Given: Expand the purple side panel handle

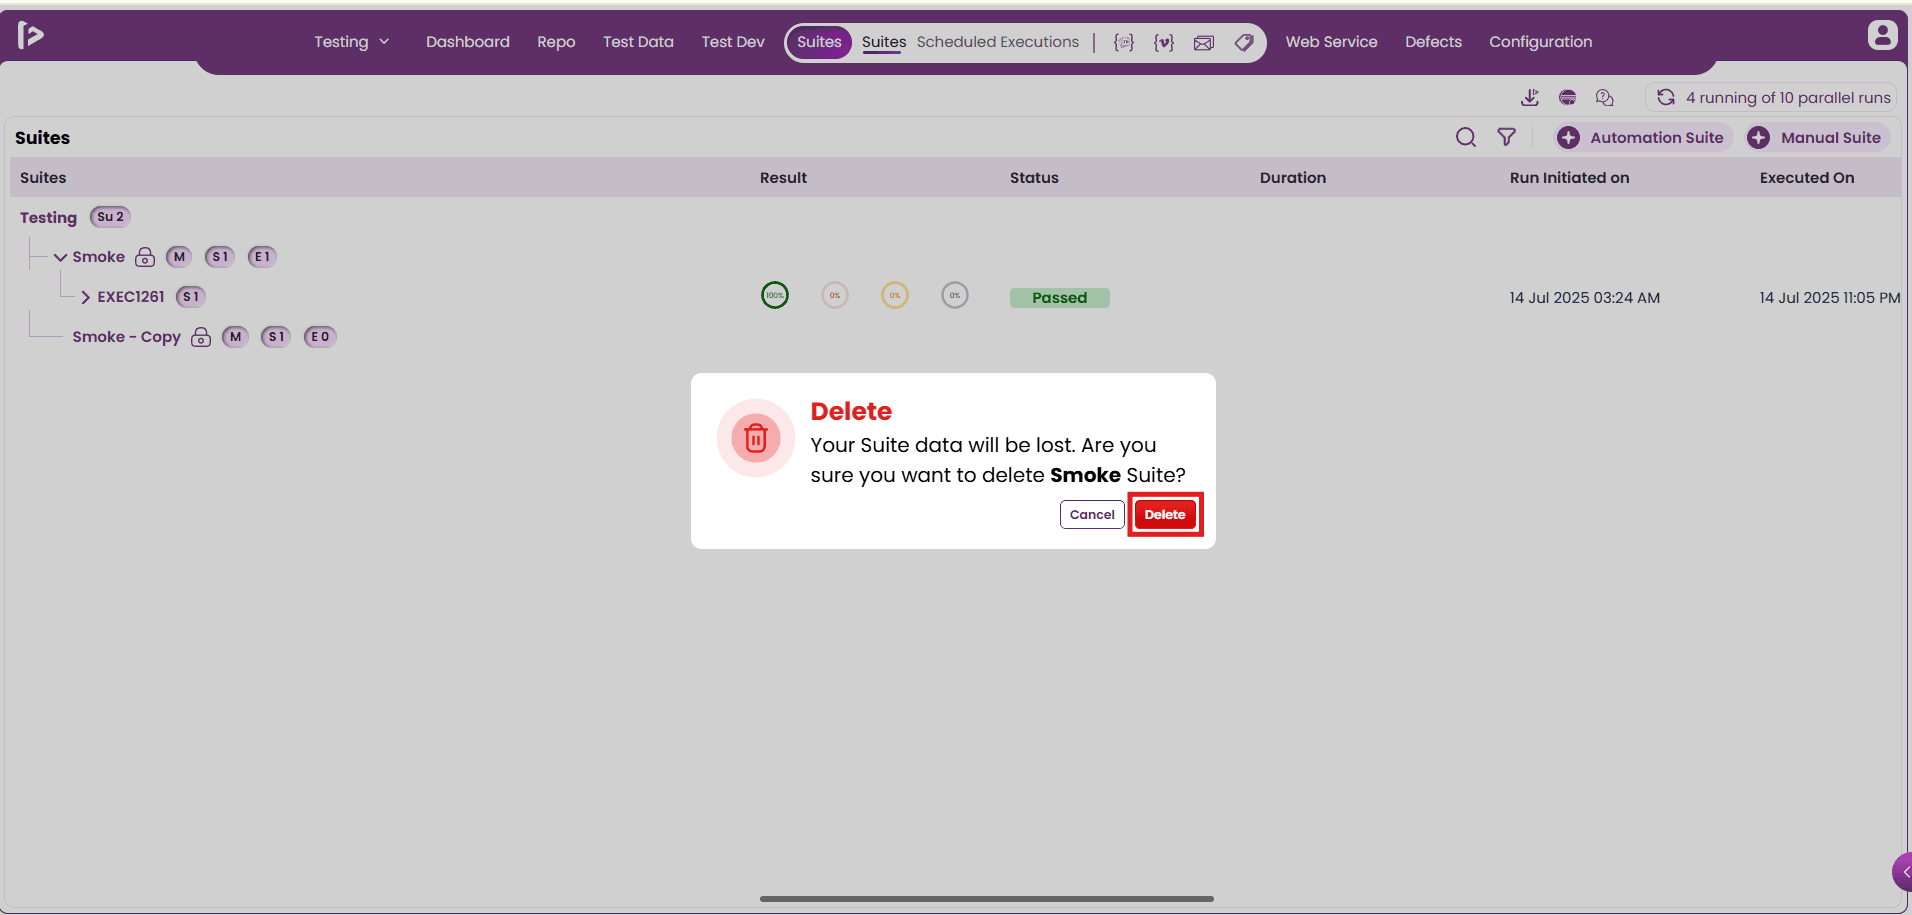Looking at the screenshot, I should 1903,872.
